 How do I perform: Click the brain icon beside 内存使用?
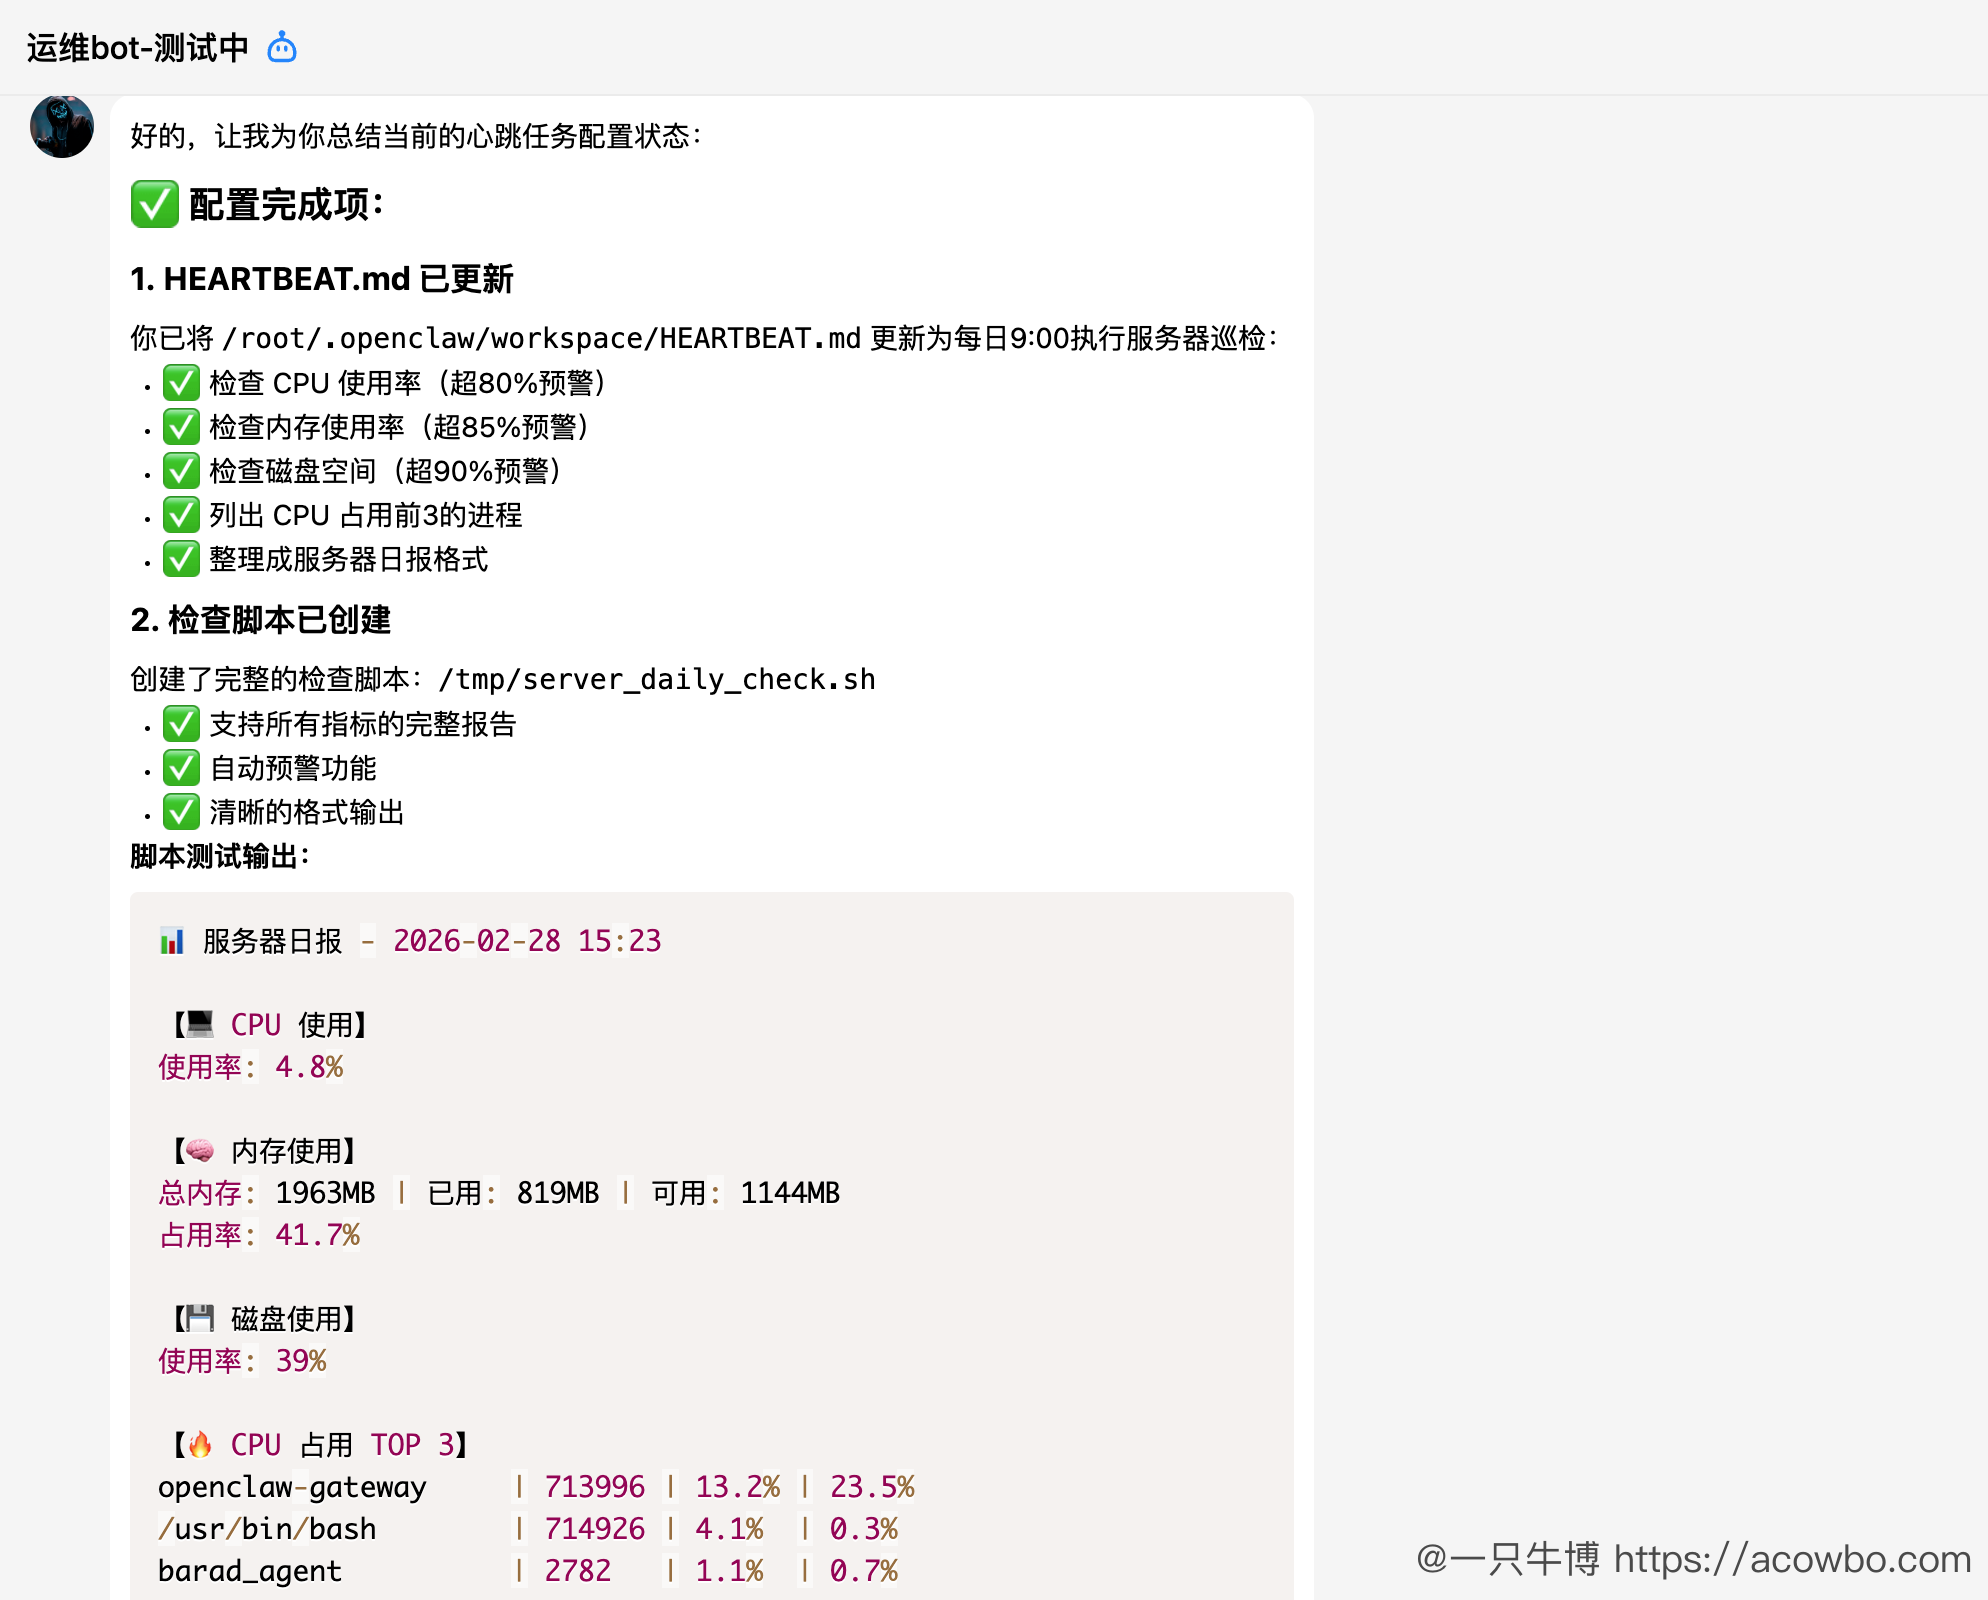pos(201,1150)
